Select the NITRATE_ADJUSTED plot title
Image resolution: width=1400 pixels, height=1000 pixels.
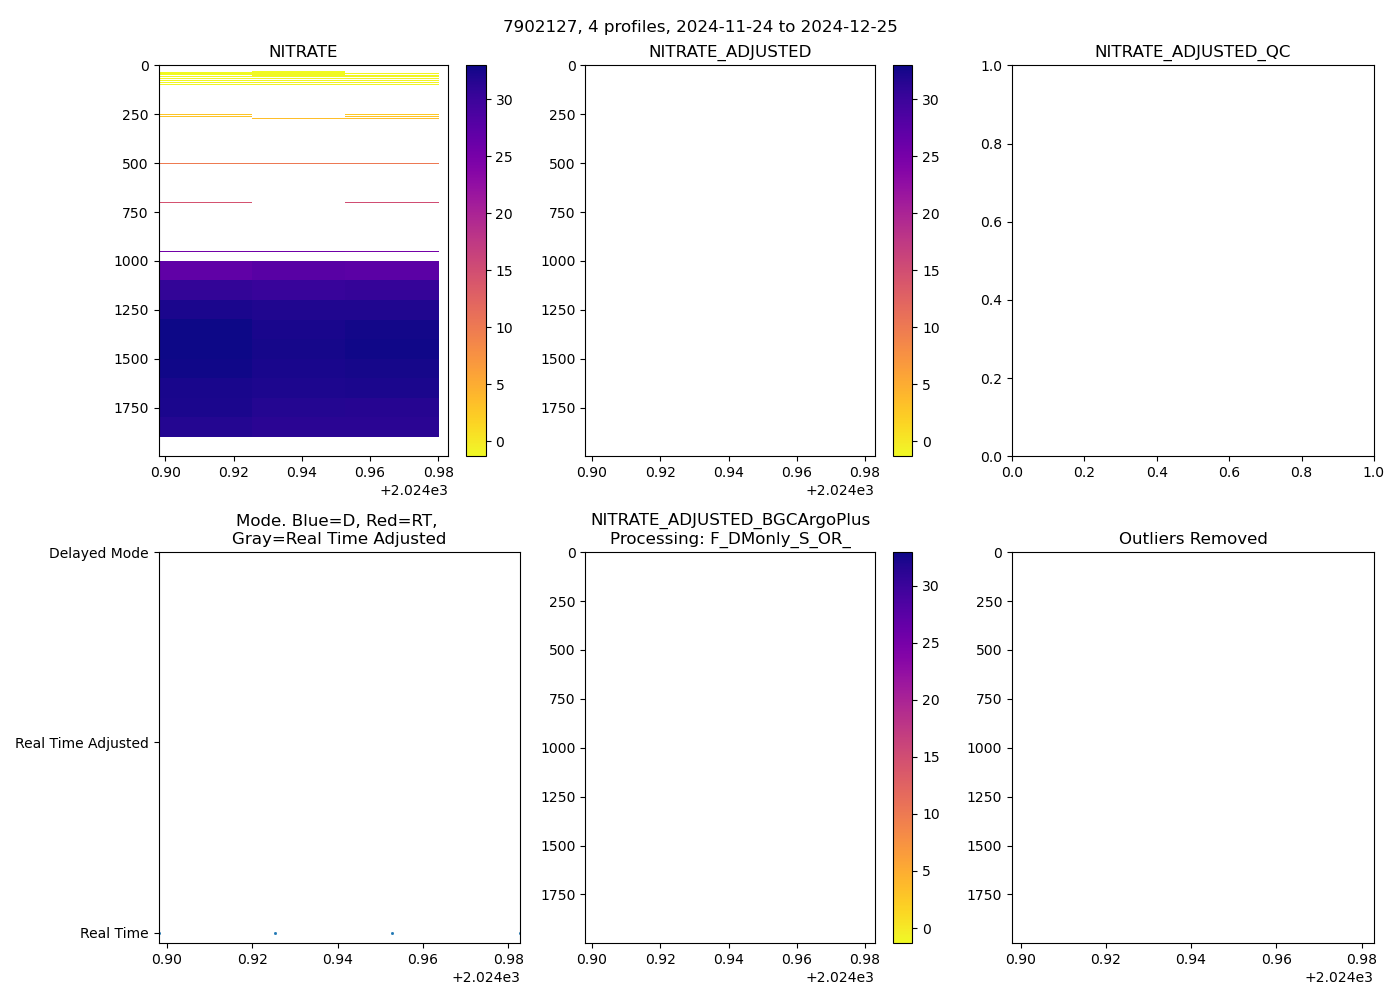(x=730, y=52)
